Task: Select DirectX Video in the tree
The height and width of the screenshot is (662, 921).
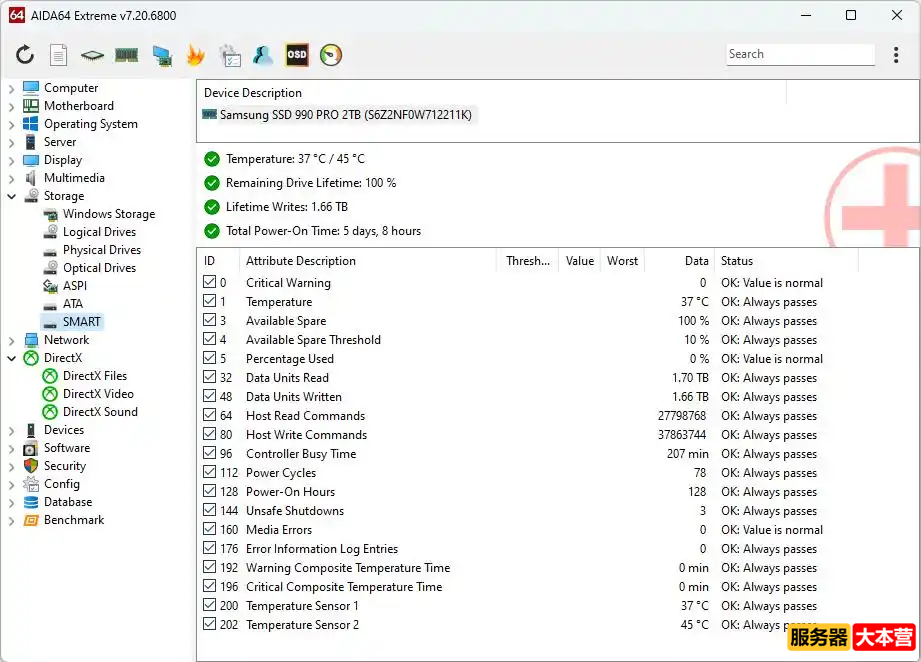Action: [98, 394]
